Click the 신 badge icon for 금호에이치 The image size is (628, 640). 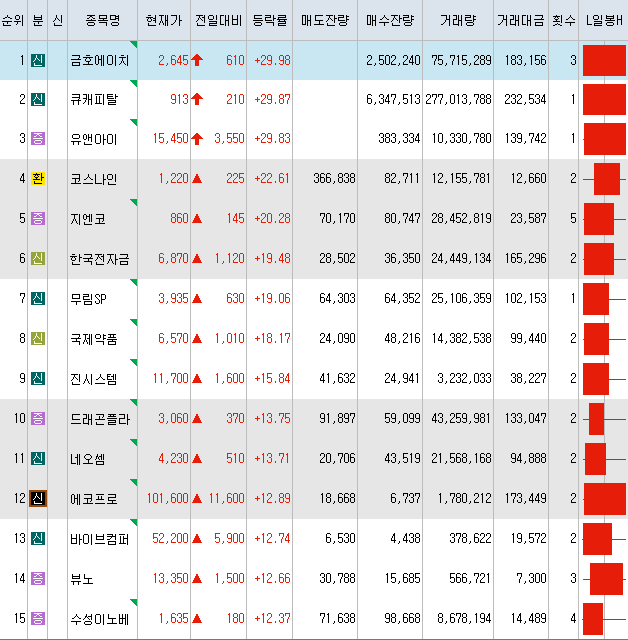(x=38, y=60)
